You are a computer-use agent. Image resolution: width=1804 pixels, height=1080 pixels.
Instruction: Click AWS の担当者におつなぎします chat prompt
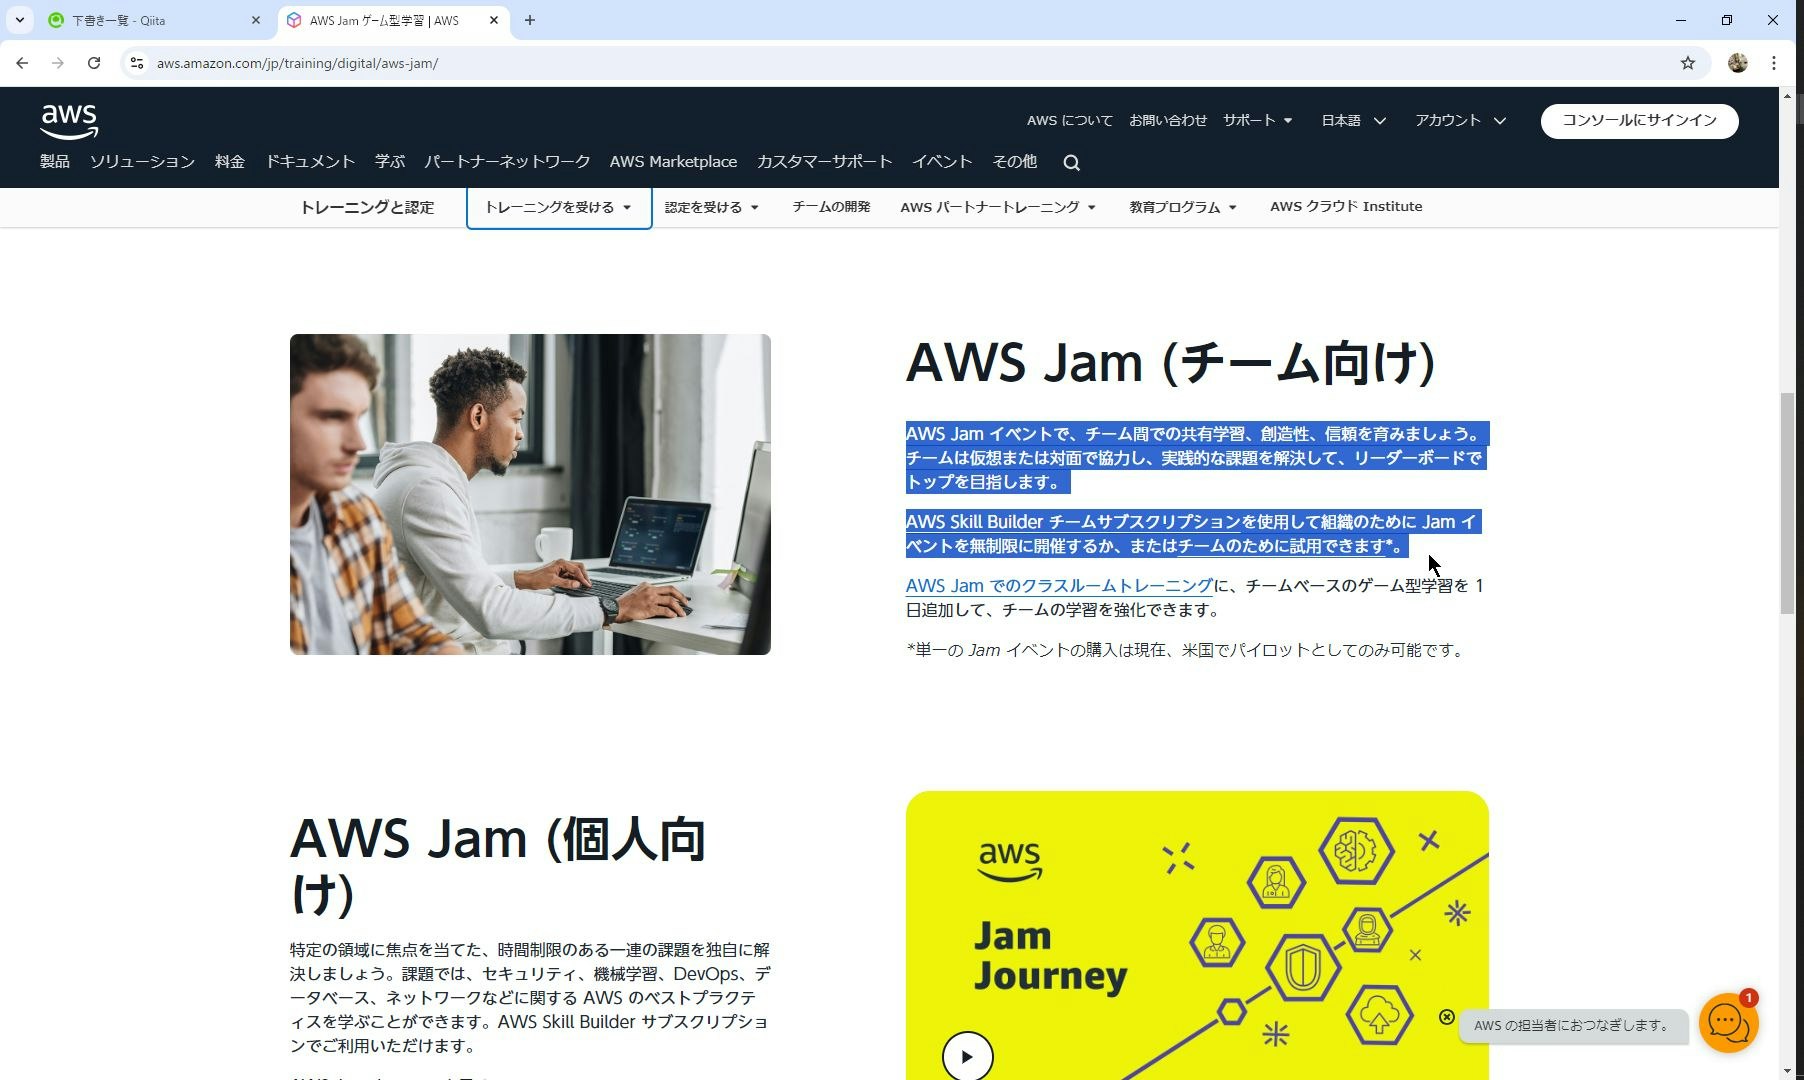[x=1571, y=1026]
